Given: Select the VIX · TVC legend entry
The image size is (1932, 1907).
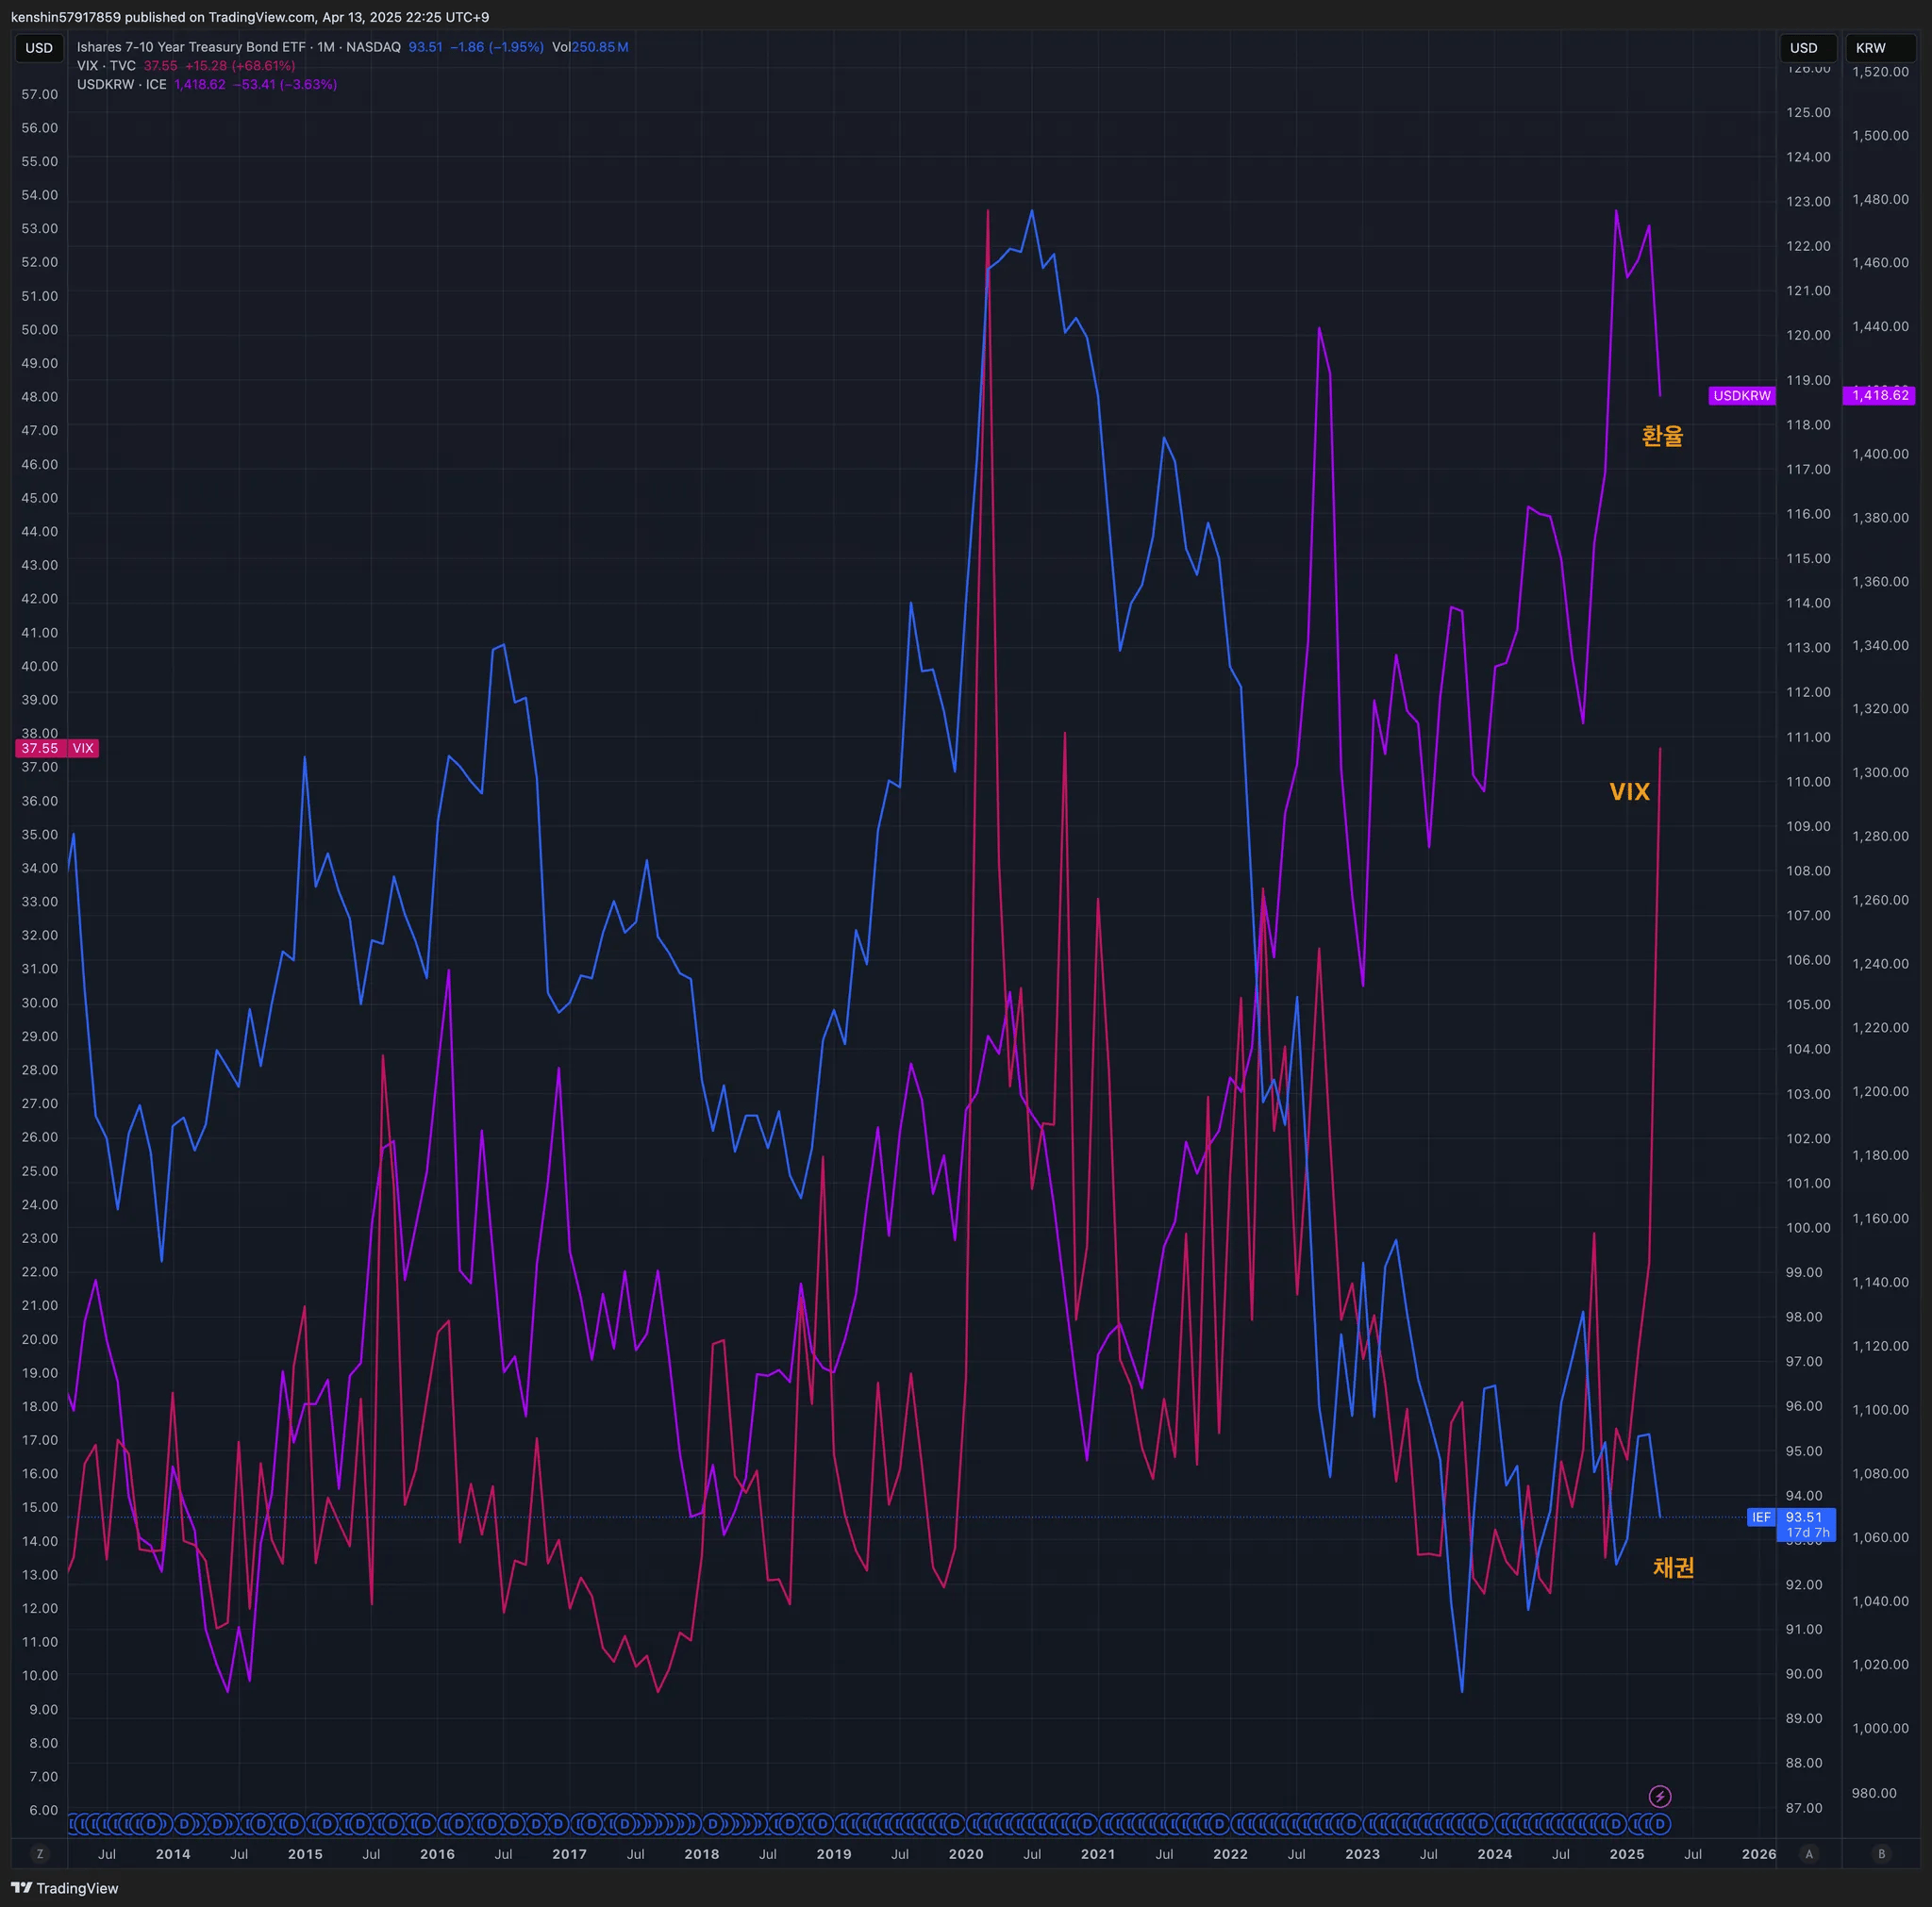Looking at the screenshot, I should pos(106,66).
